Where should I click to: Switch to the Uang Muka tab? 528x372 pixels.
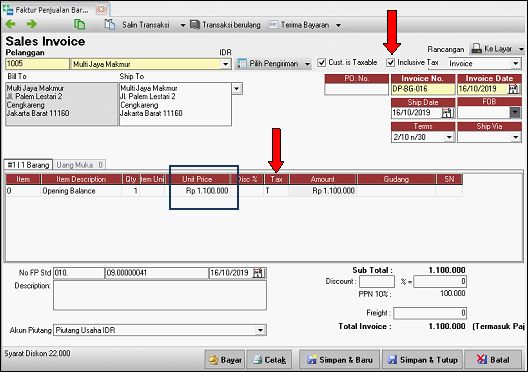(79, 165)
